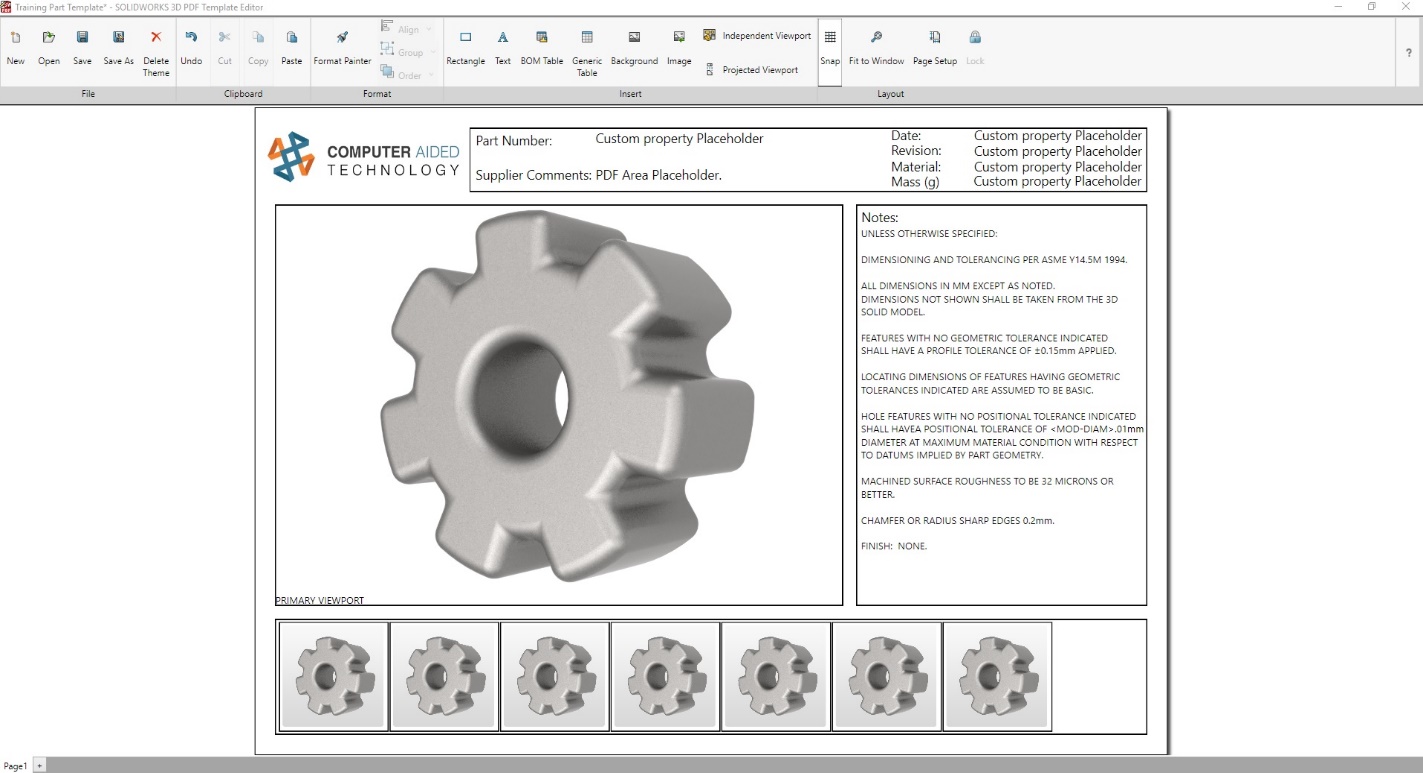Screen dimensions: 1423x773
Task: Click the Help question mark button
Action: pos(1409,53)
